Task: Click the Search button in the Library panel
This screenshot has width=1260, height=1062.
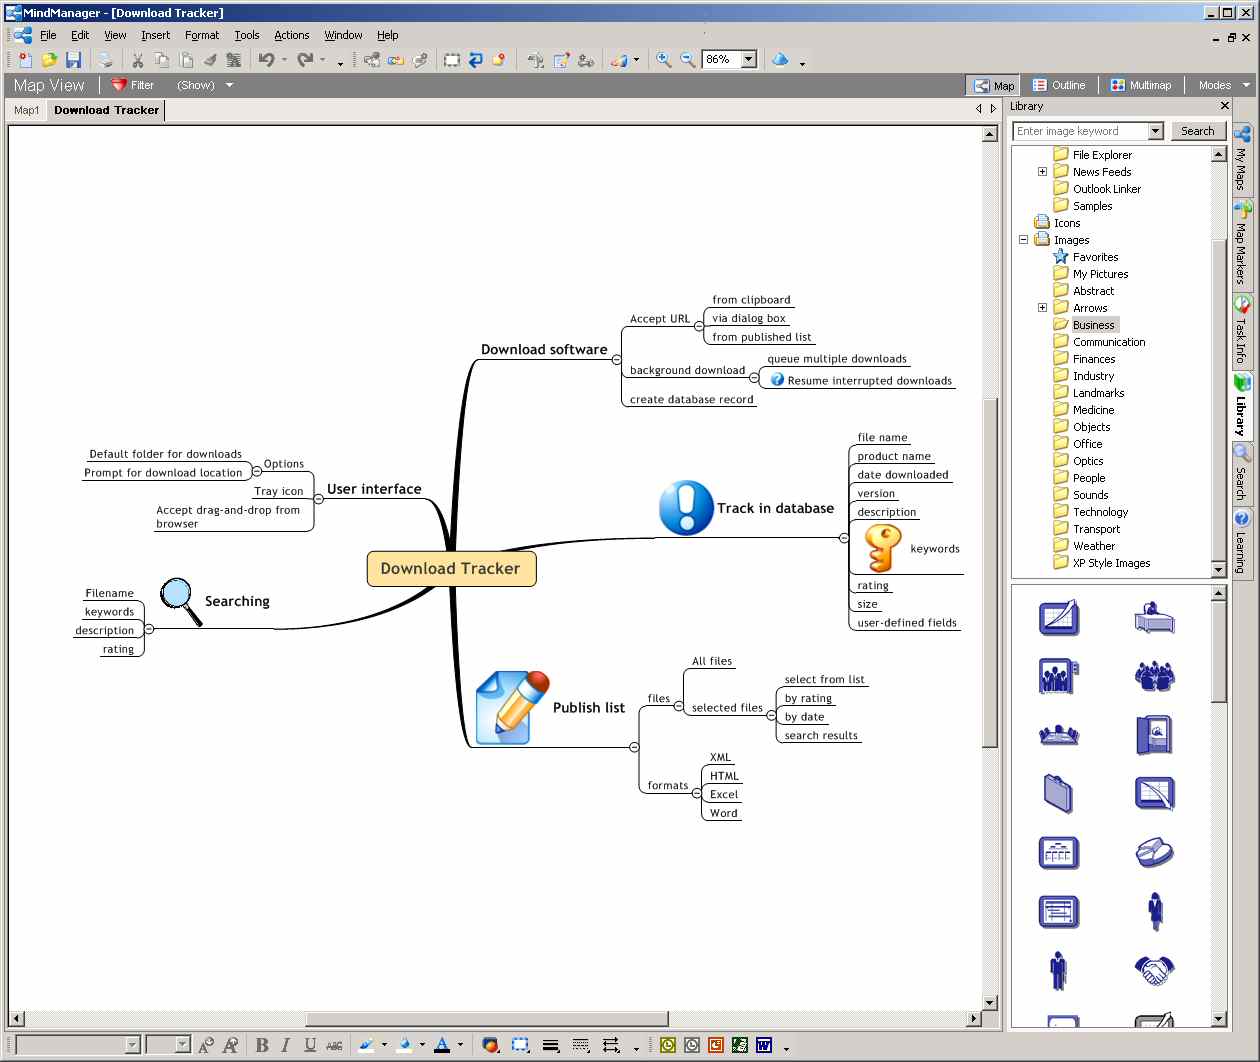Action: click(x=1197, y=130)
